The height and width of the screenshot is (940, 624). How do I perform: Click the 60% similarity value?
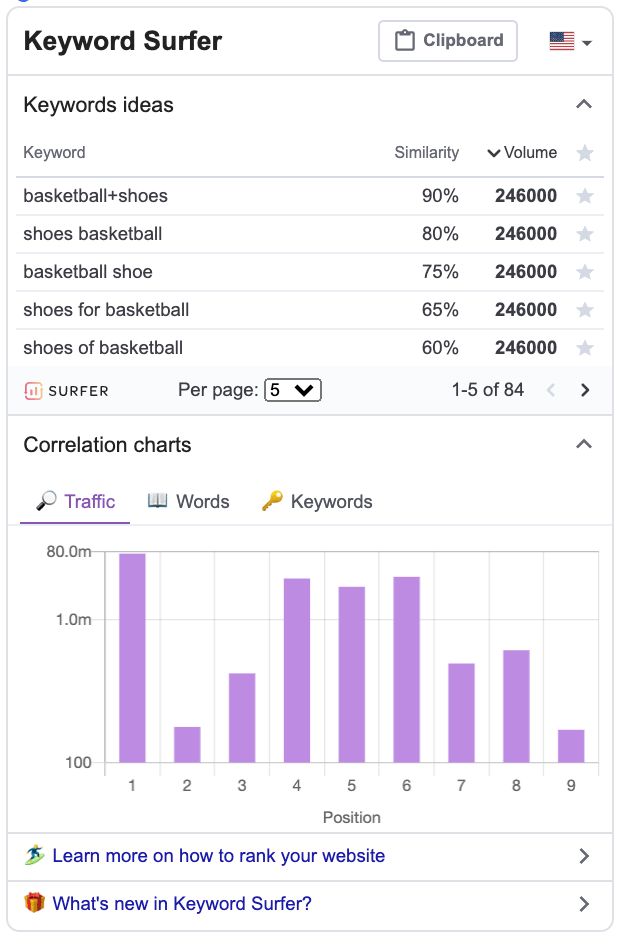point(440,348)
